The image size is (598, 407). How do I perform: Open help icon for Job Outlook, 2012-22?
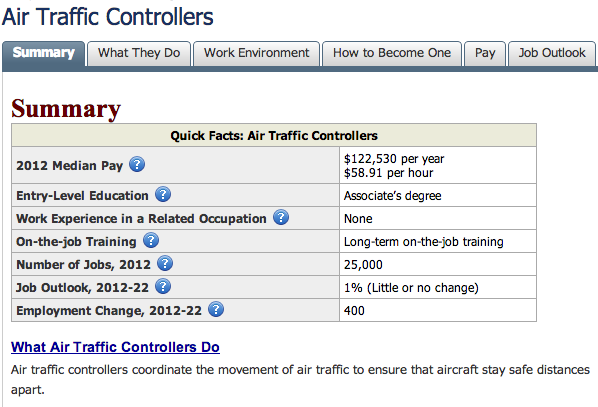163,286
